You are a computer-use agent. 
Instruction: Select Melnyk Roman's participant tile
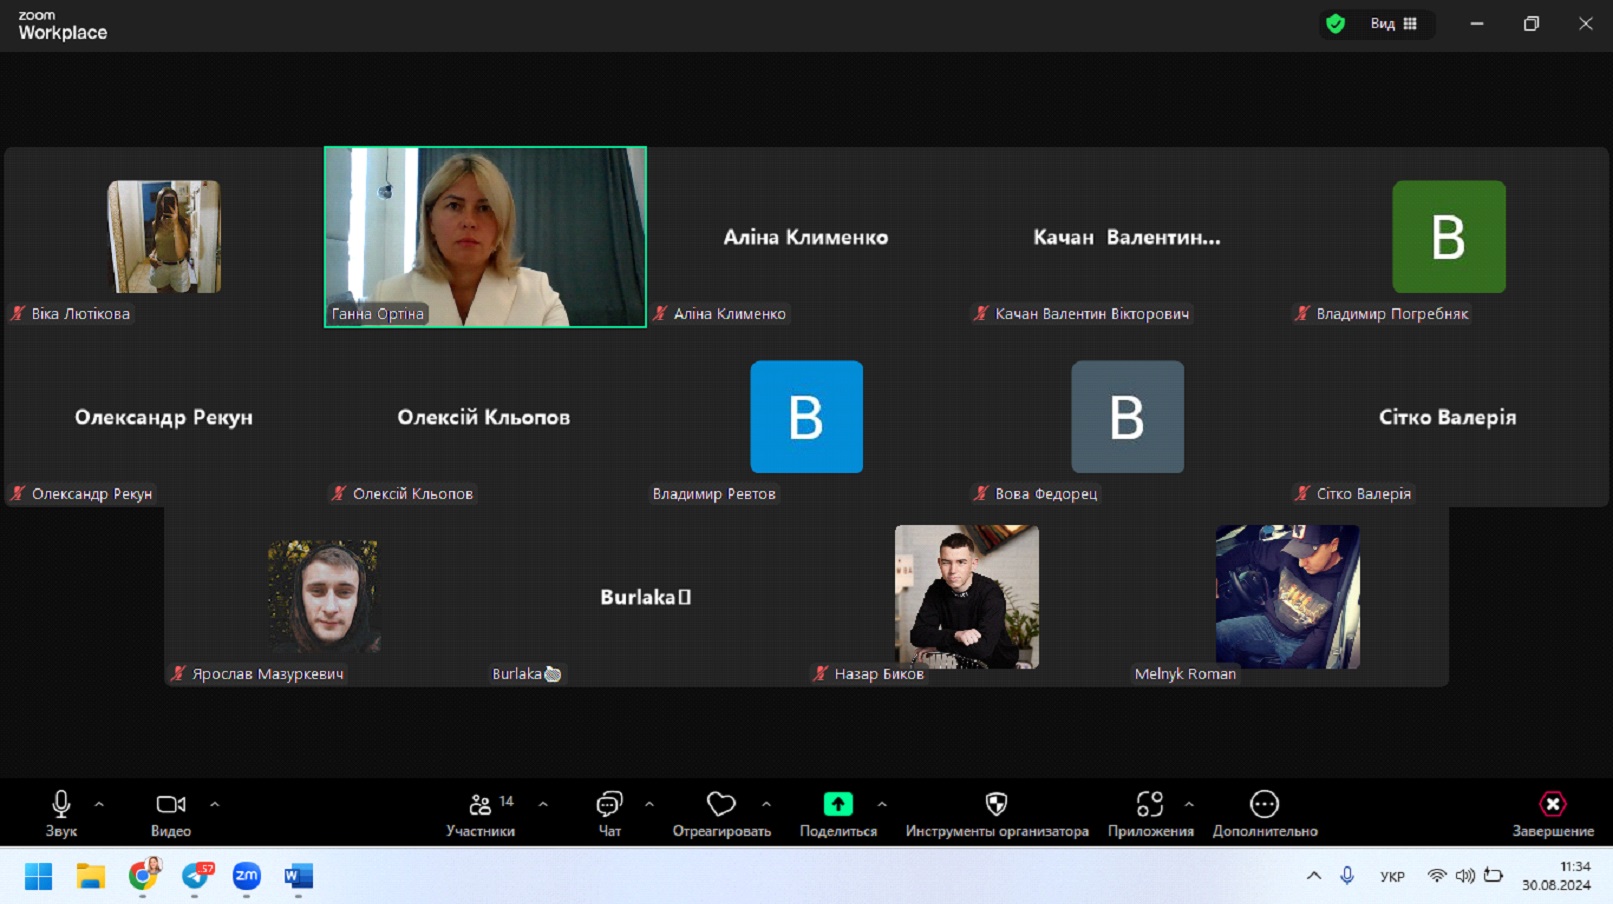click(1287, 597)
